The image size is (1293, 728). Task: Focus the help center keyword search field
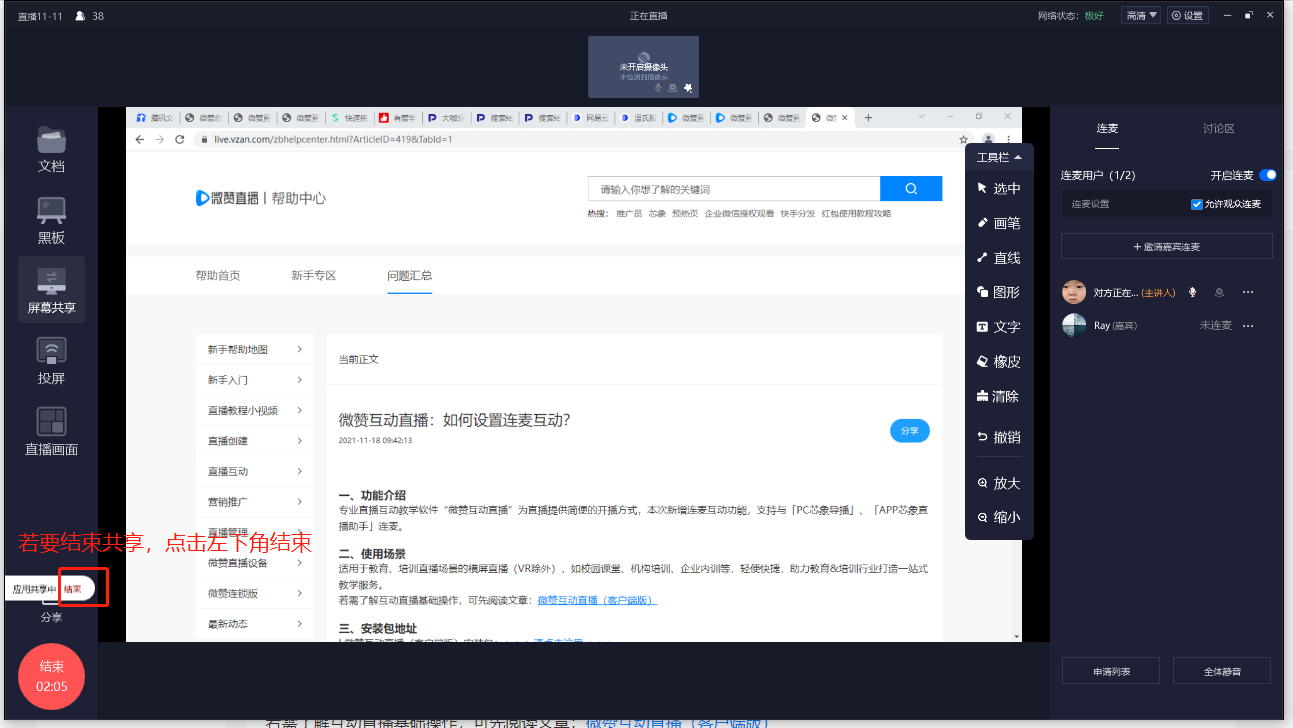pyautogui.click(x=734, y=188)
